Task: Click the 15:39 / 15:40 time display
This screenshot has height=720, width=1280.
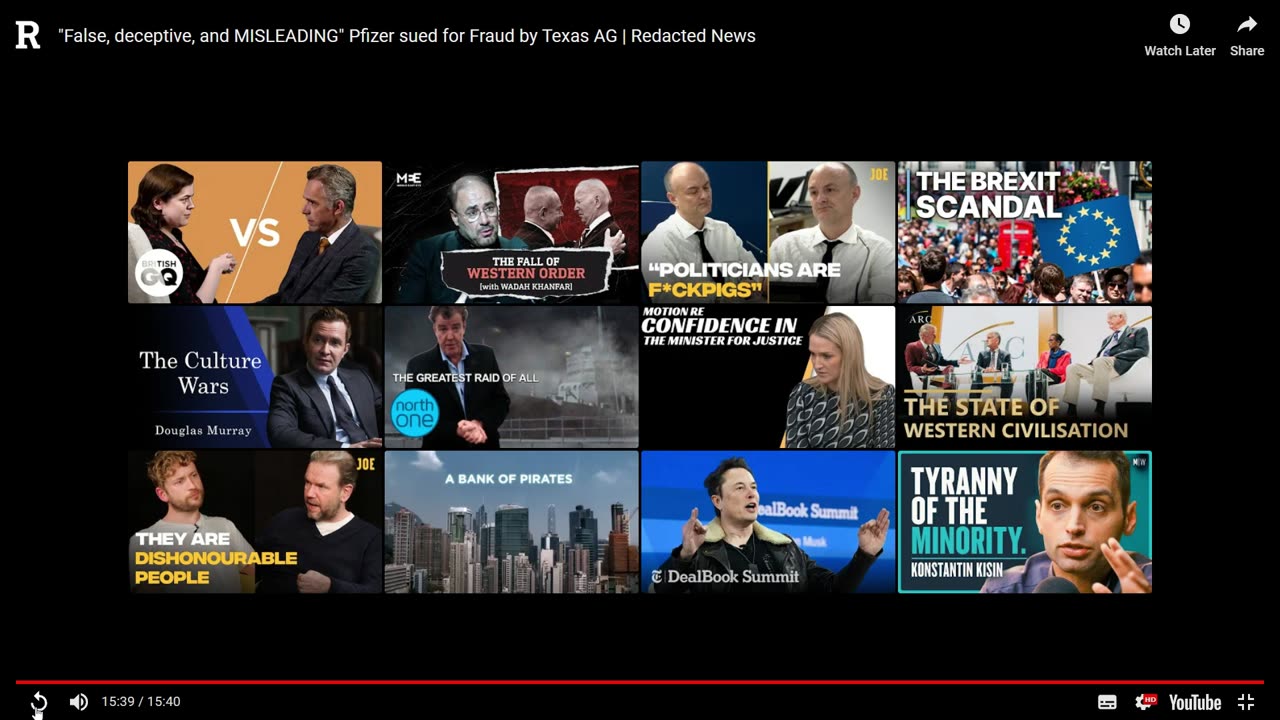Action: 141,702
